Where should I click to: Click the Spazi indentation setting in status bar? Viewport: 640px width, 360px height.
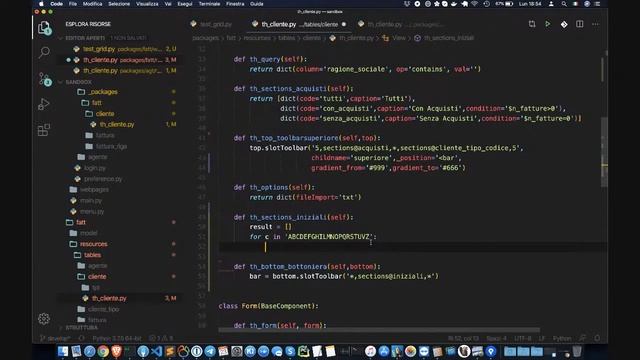pyautogui.click(x=496, y=338)
